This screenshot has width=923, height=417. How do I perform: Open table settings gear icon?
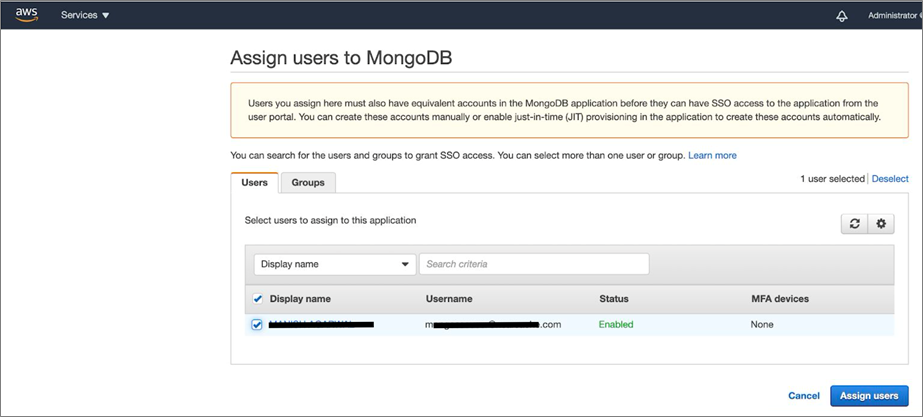881,224
